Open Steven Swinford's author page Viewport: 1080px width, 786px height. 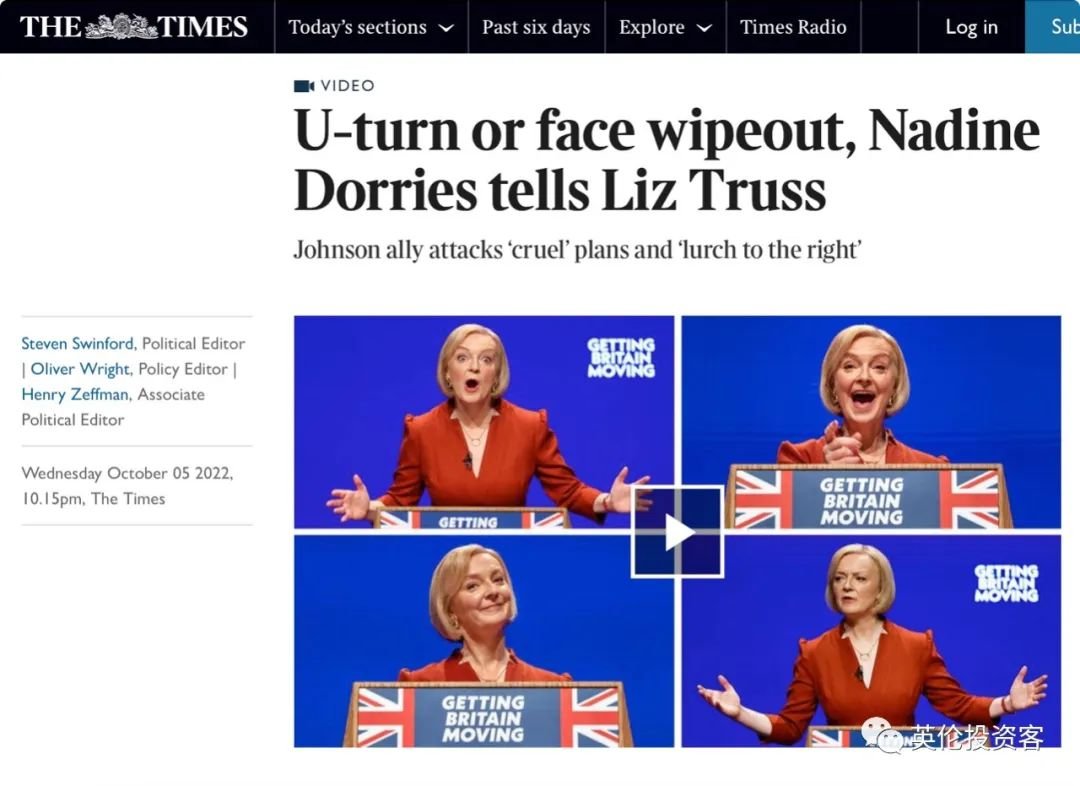[x=78, y=343]
